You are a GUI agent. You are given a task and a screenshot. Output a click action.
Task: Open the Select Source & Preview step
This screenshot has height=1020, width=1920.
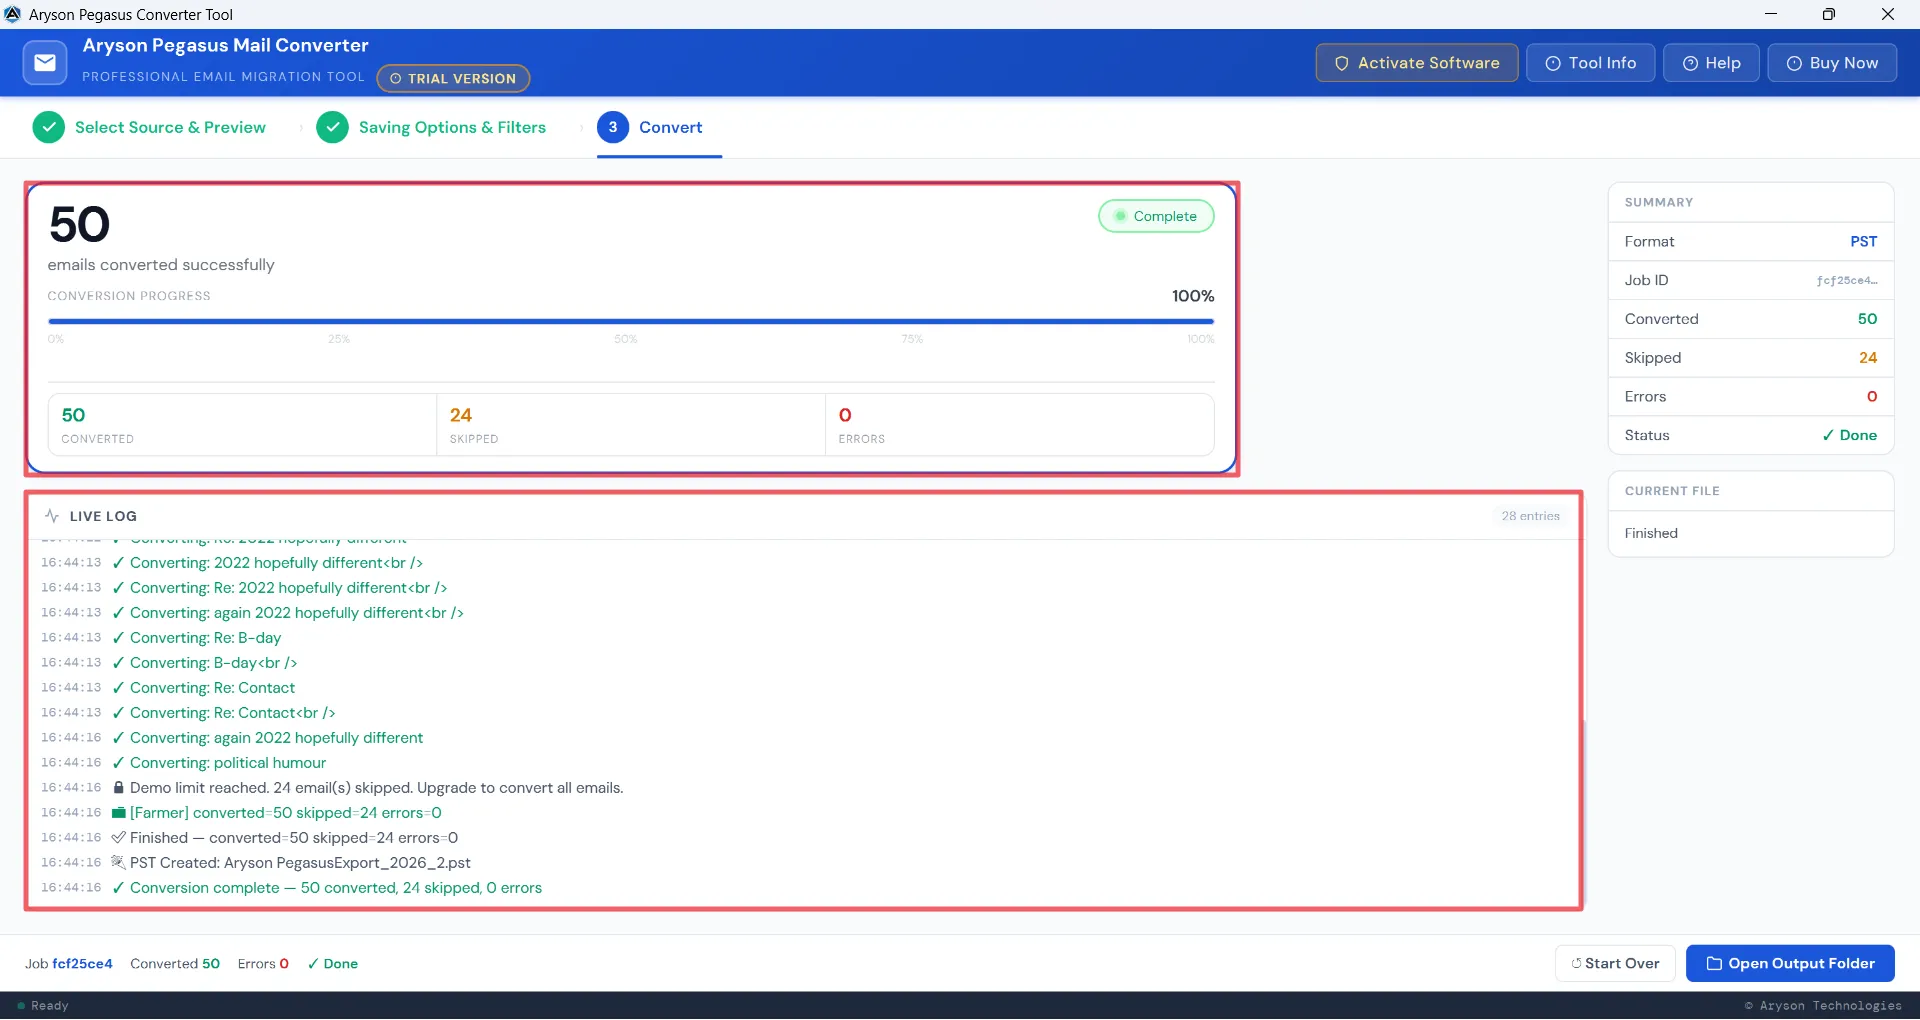pyautogui.click(x=149, y=127)
